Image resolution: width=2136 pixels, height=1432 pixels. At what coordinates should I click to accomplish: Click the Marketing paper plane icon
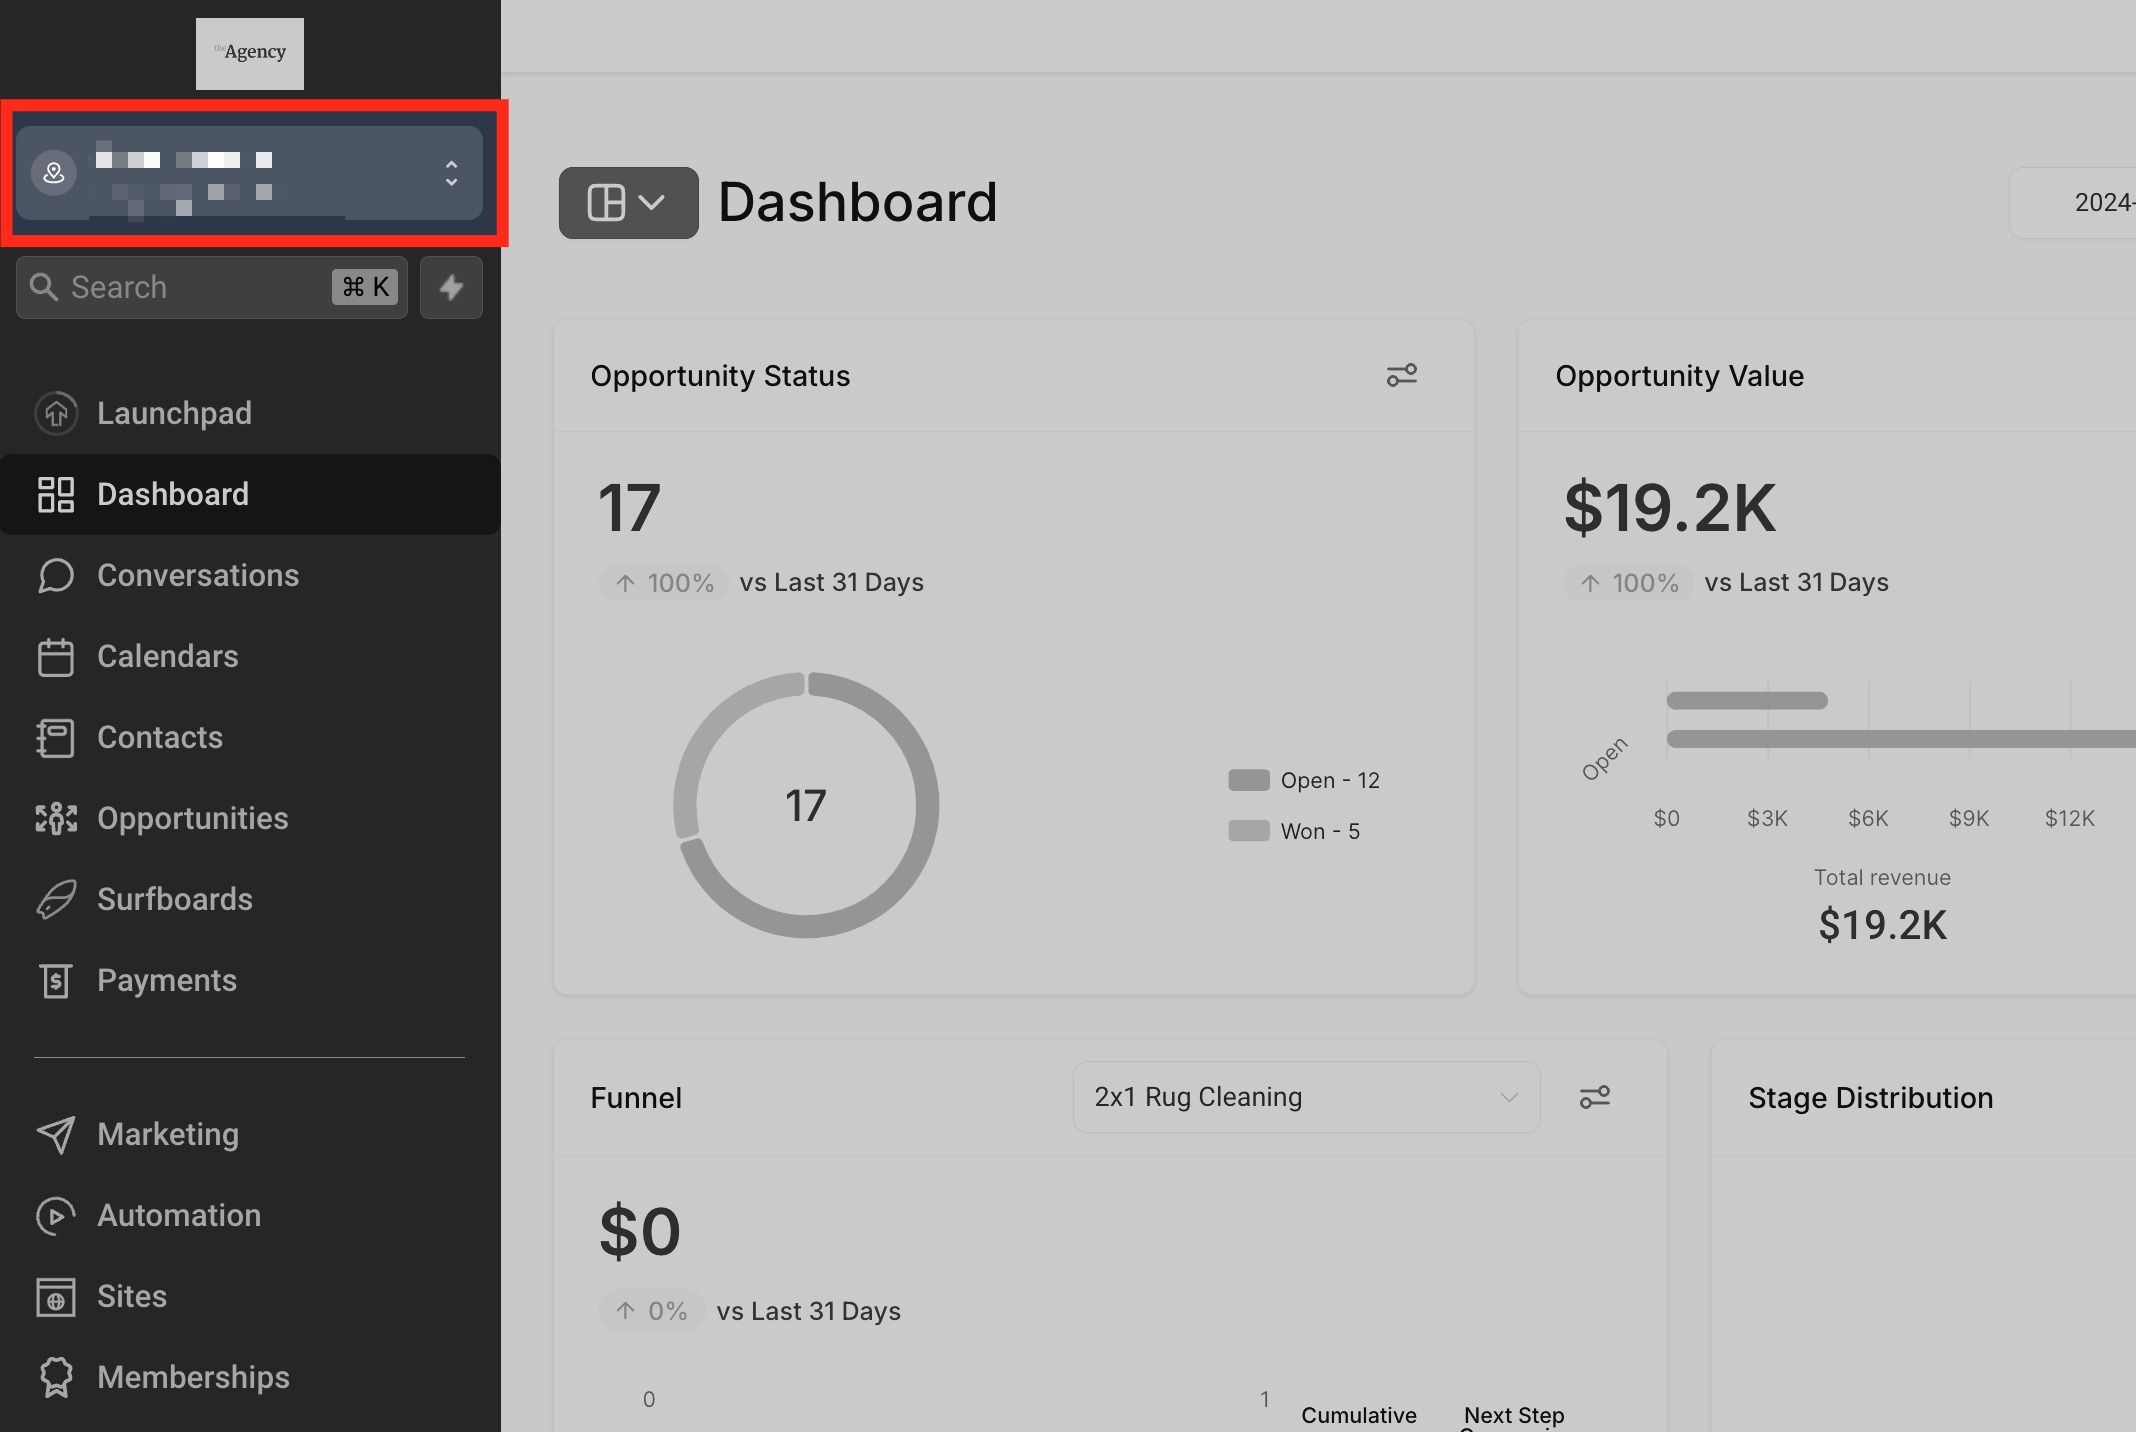point(56,1134)
